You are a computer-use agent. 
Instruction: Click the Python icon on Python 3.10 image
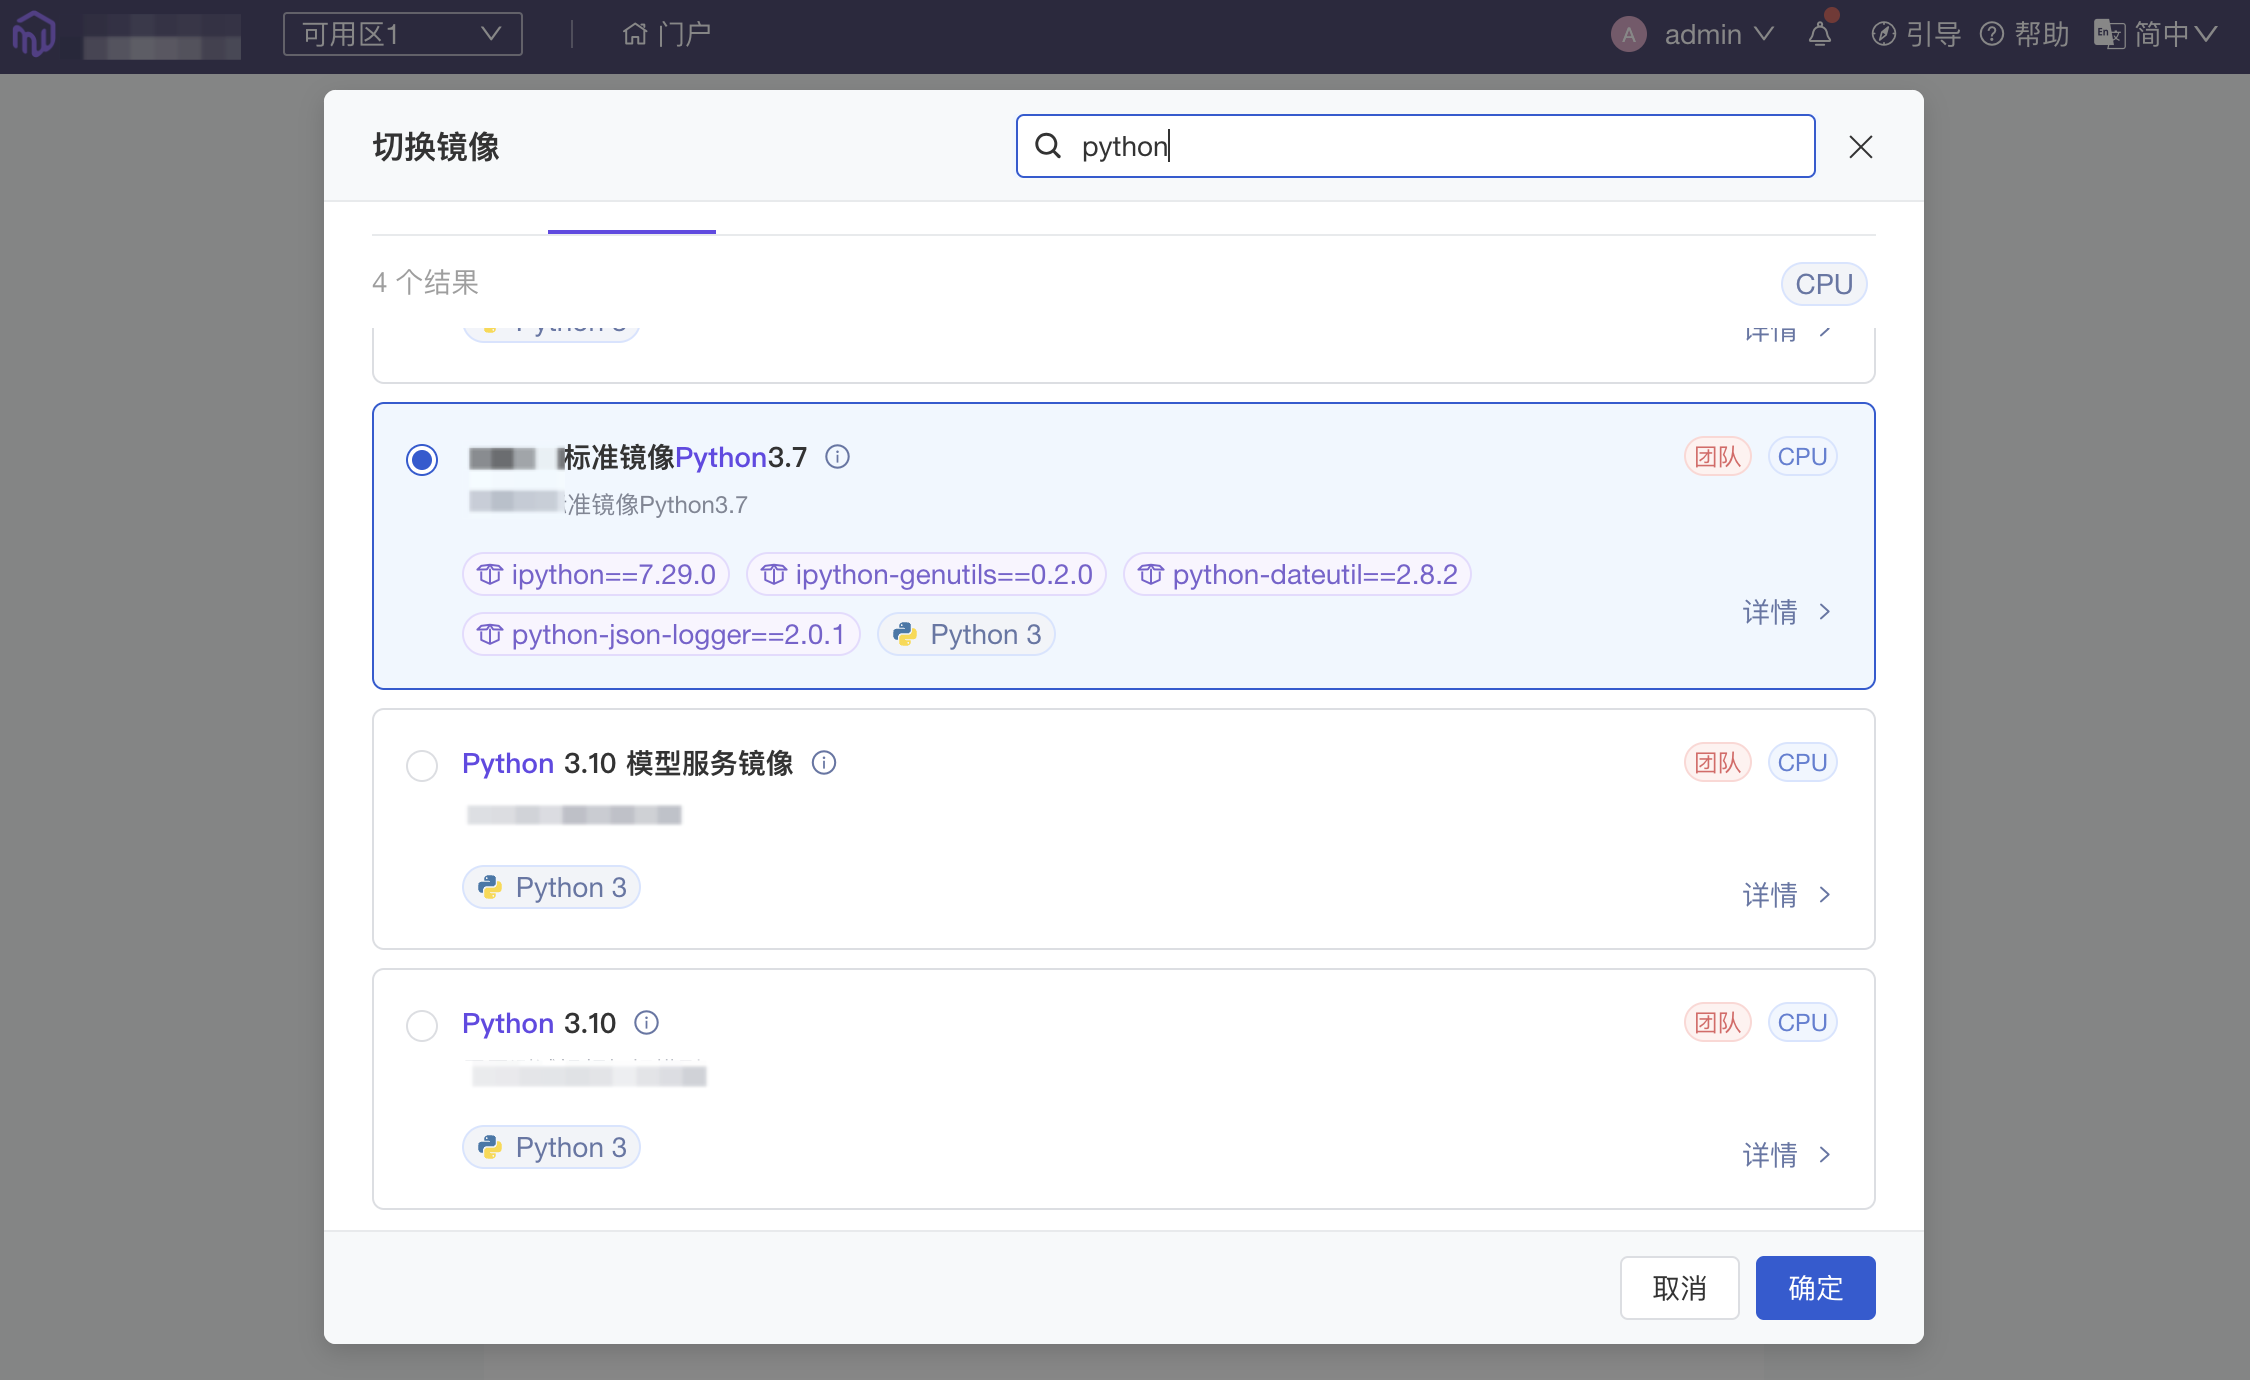pos(490,1147)
